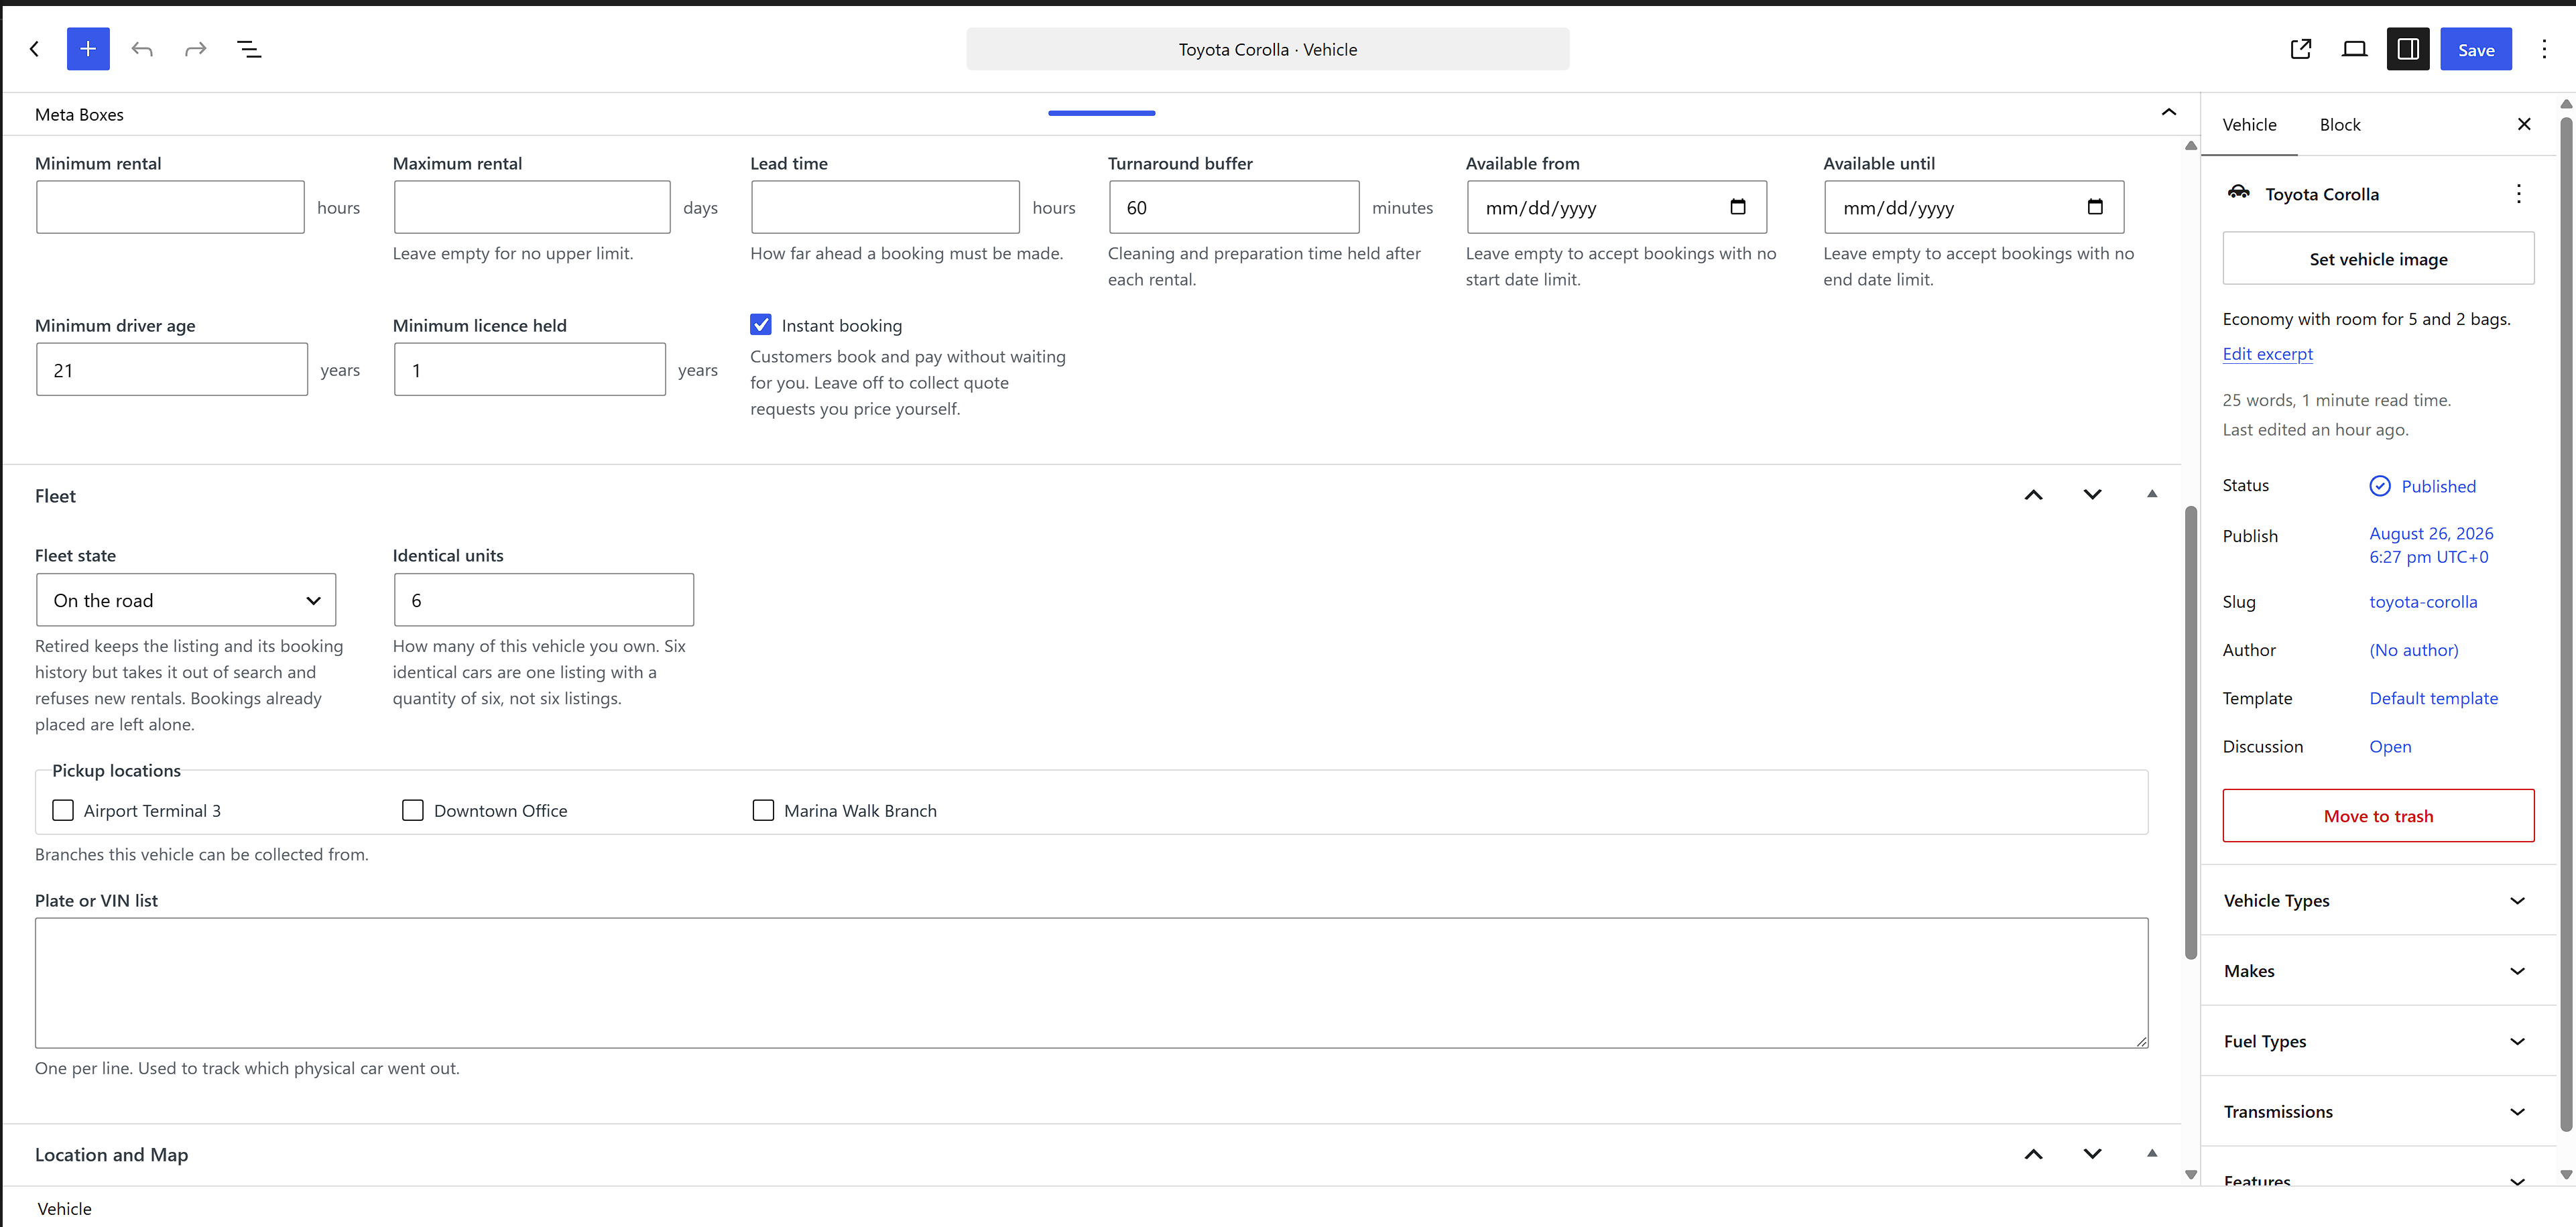Viewport: 2576px width, 1227px height.
Task: Check the Downtown Office pickup location
Action: coord(413,810)
